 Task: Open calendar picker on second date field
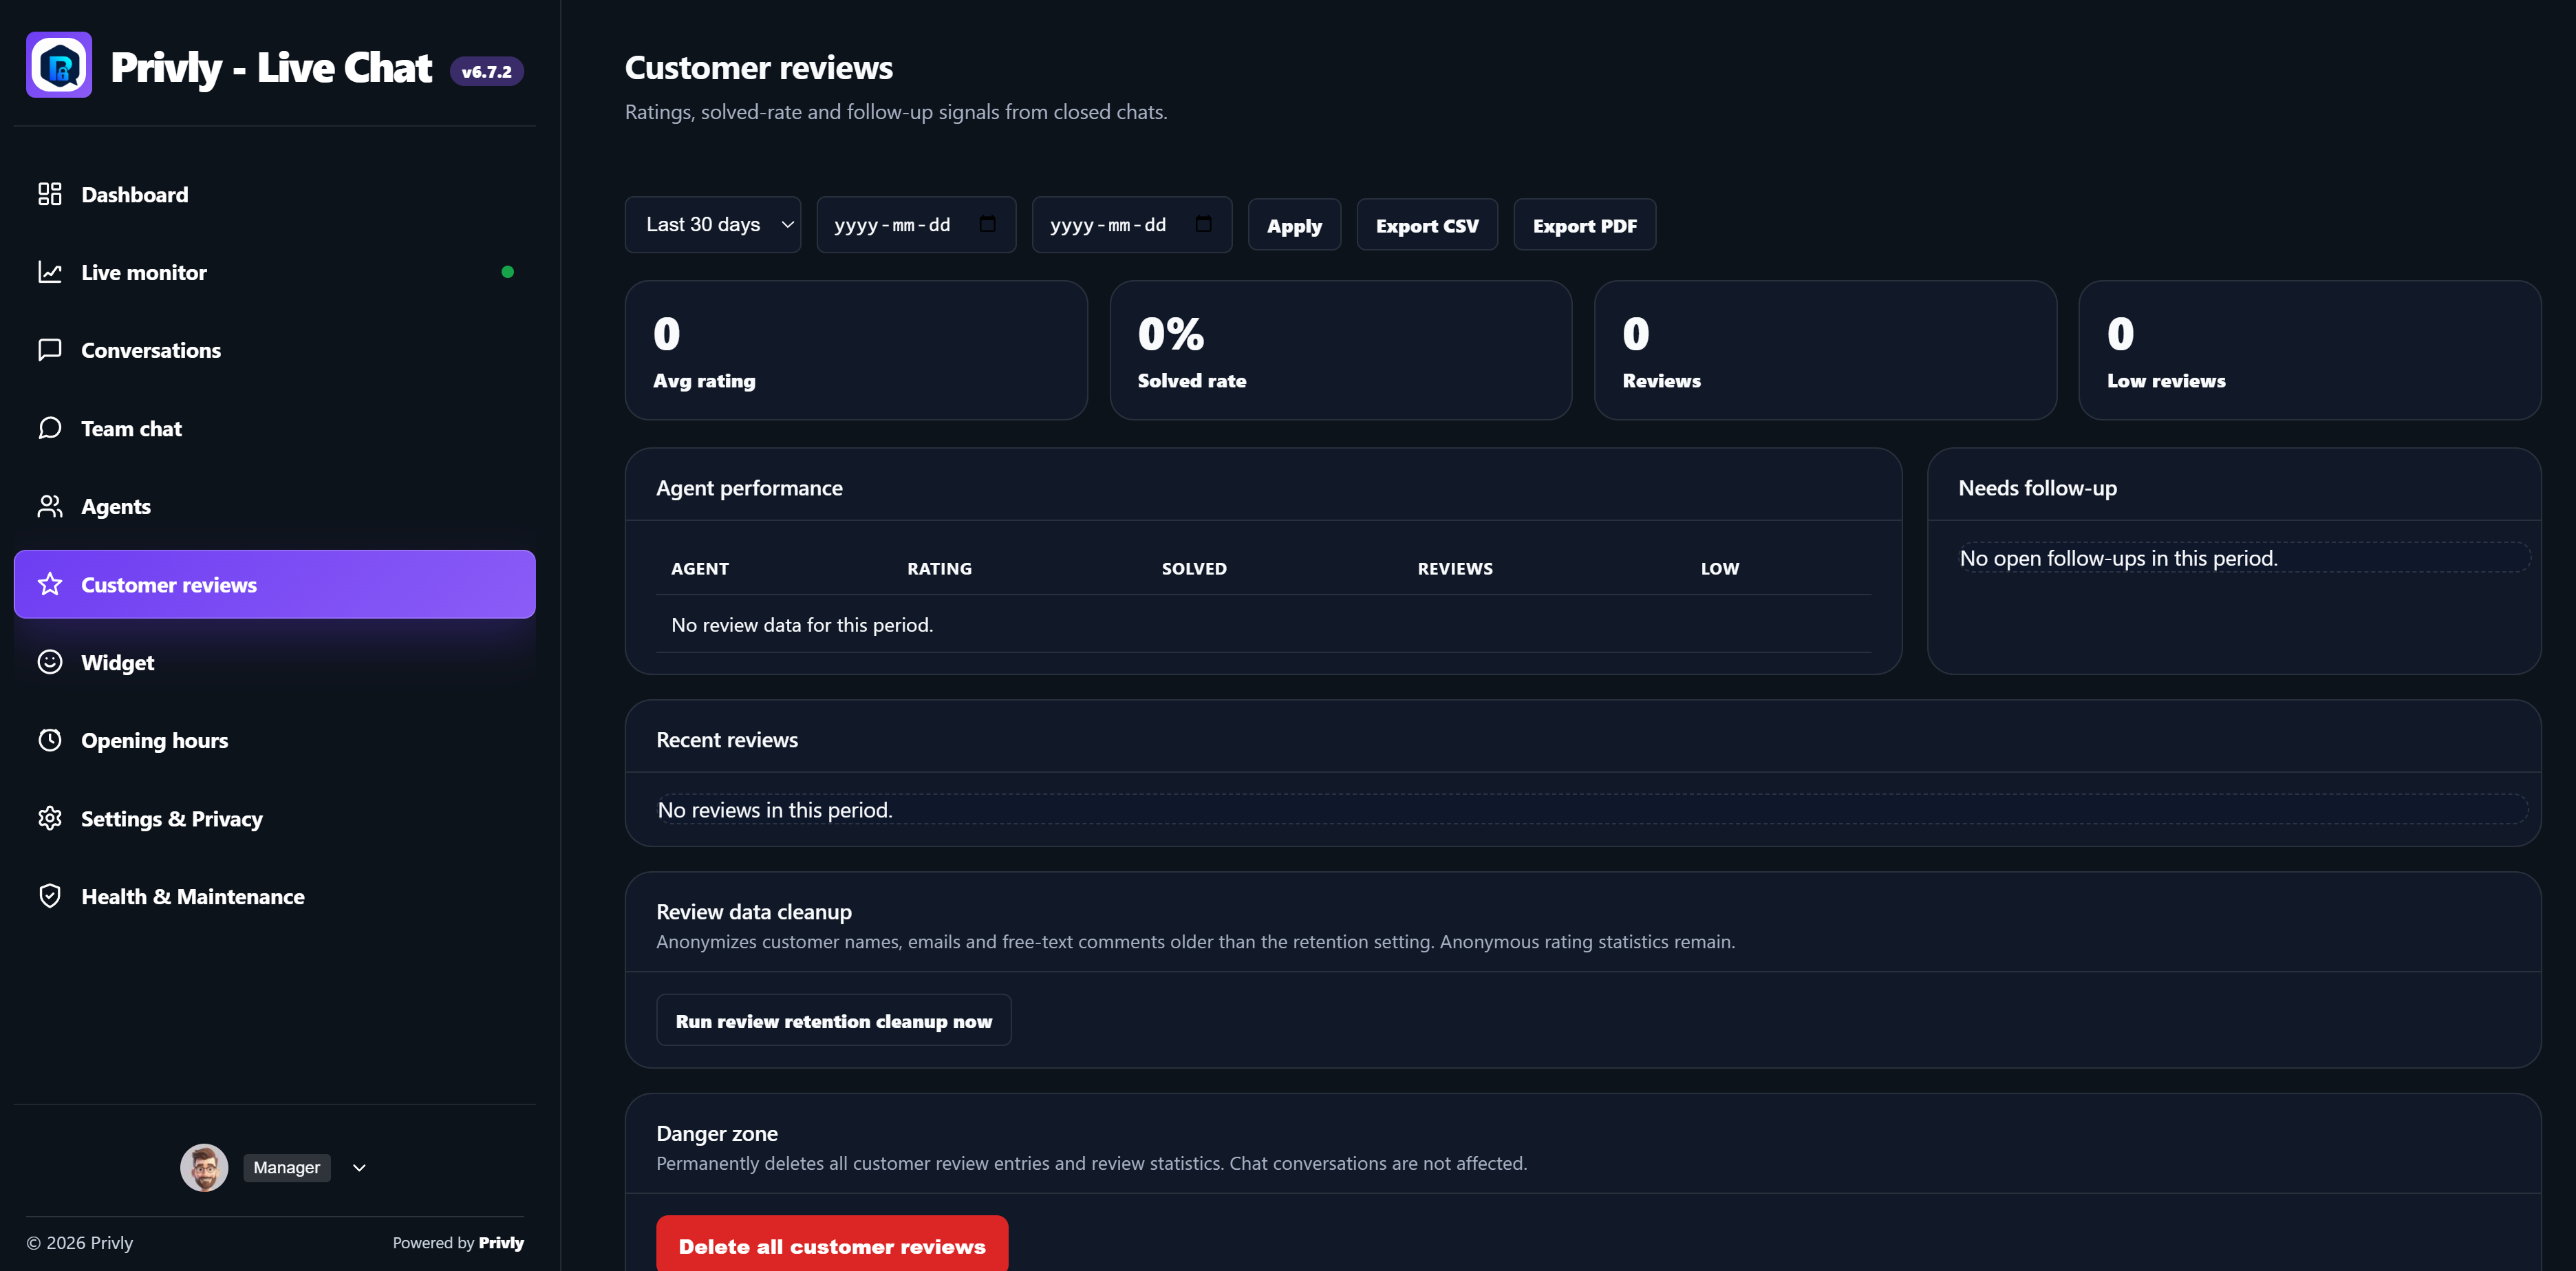pyautogui.click(x=1203, y=224)
